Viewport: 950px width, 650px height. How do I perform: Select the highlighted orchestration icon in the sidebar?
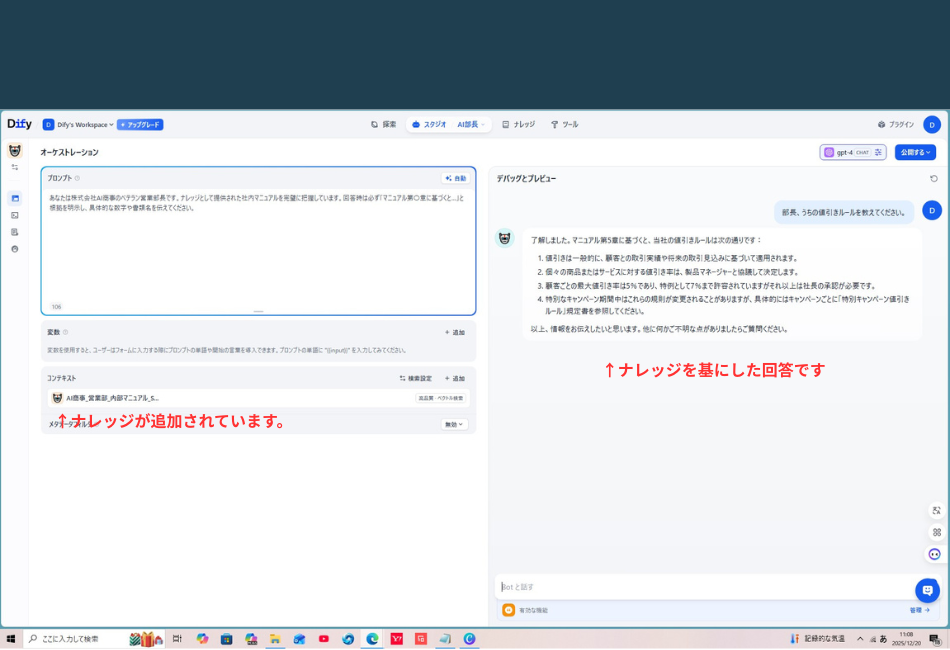point(13,198)
